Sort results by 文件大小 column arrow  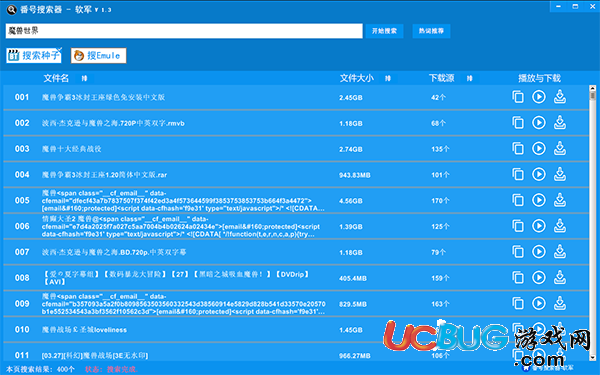(388, 78)
